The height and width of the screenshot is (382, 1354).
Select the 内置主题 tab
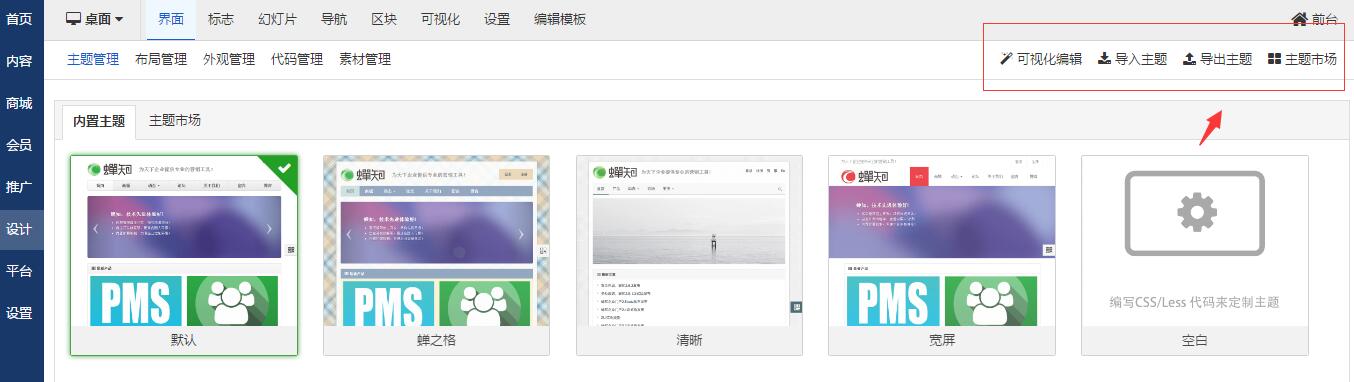click(x=99, y=121)
